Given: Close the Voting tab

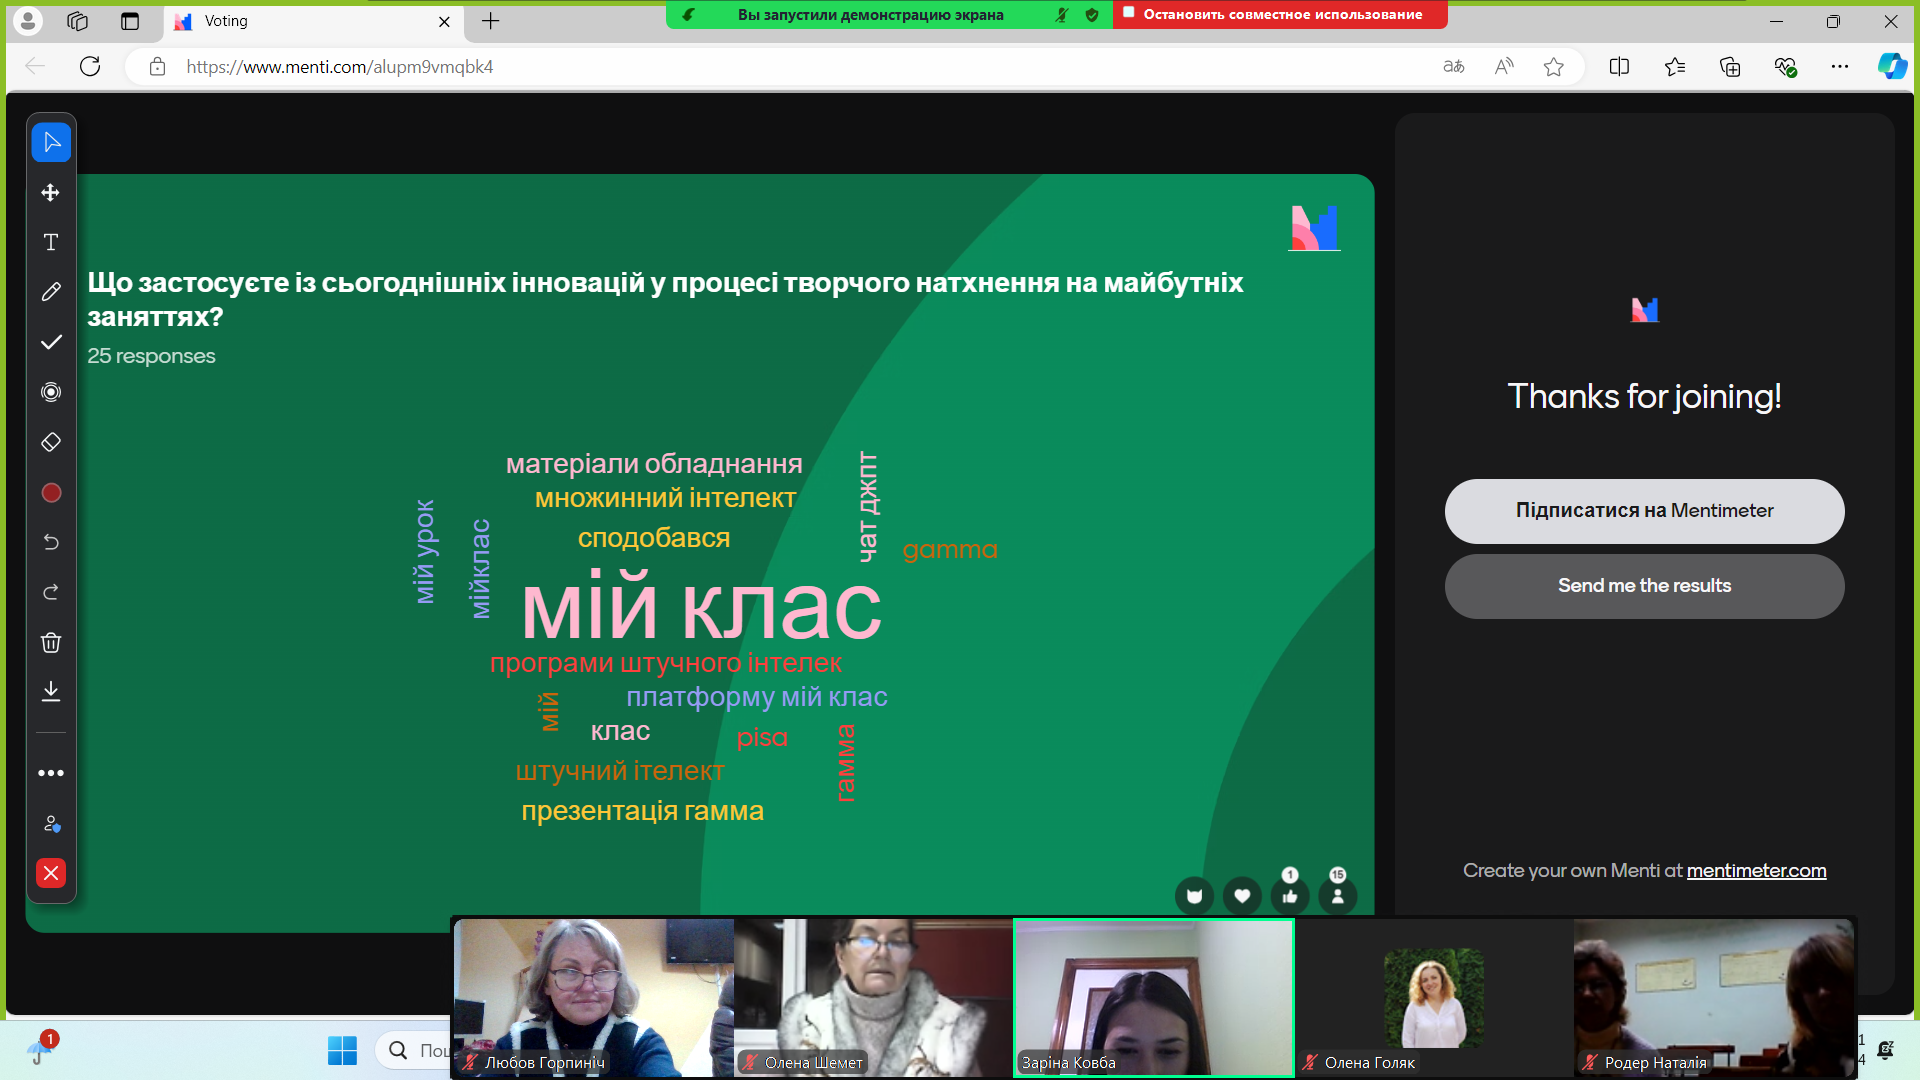Looking at the screenshot, I should tap(445, 21).
